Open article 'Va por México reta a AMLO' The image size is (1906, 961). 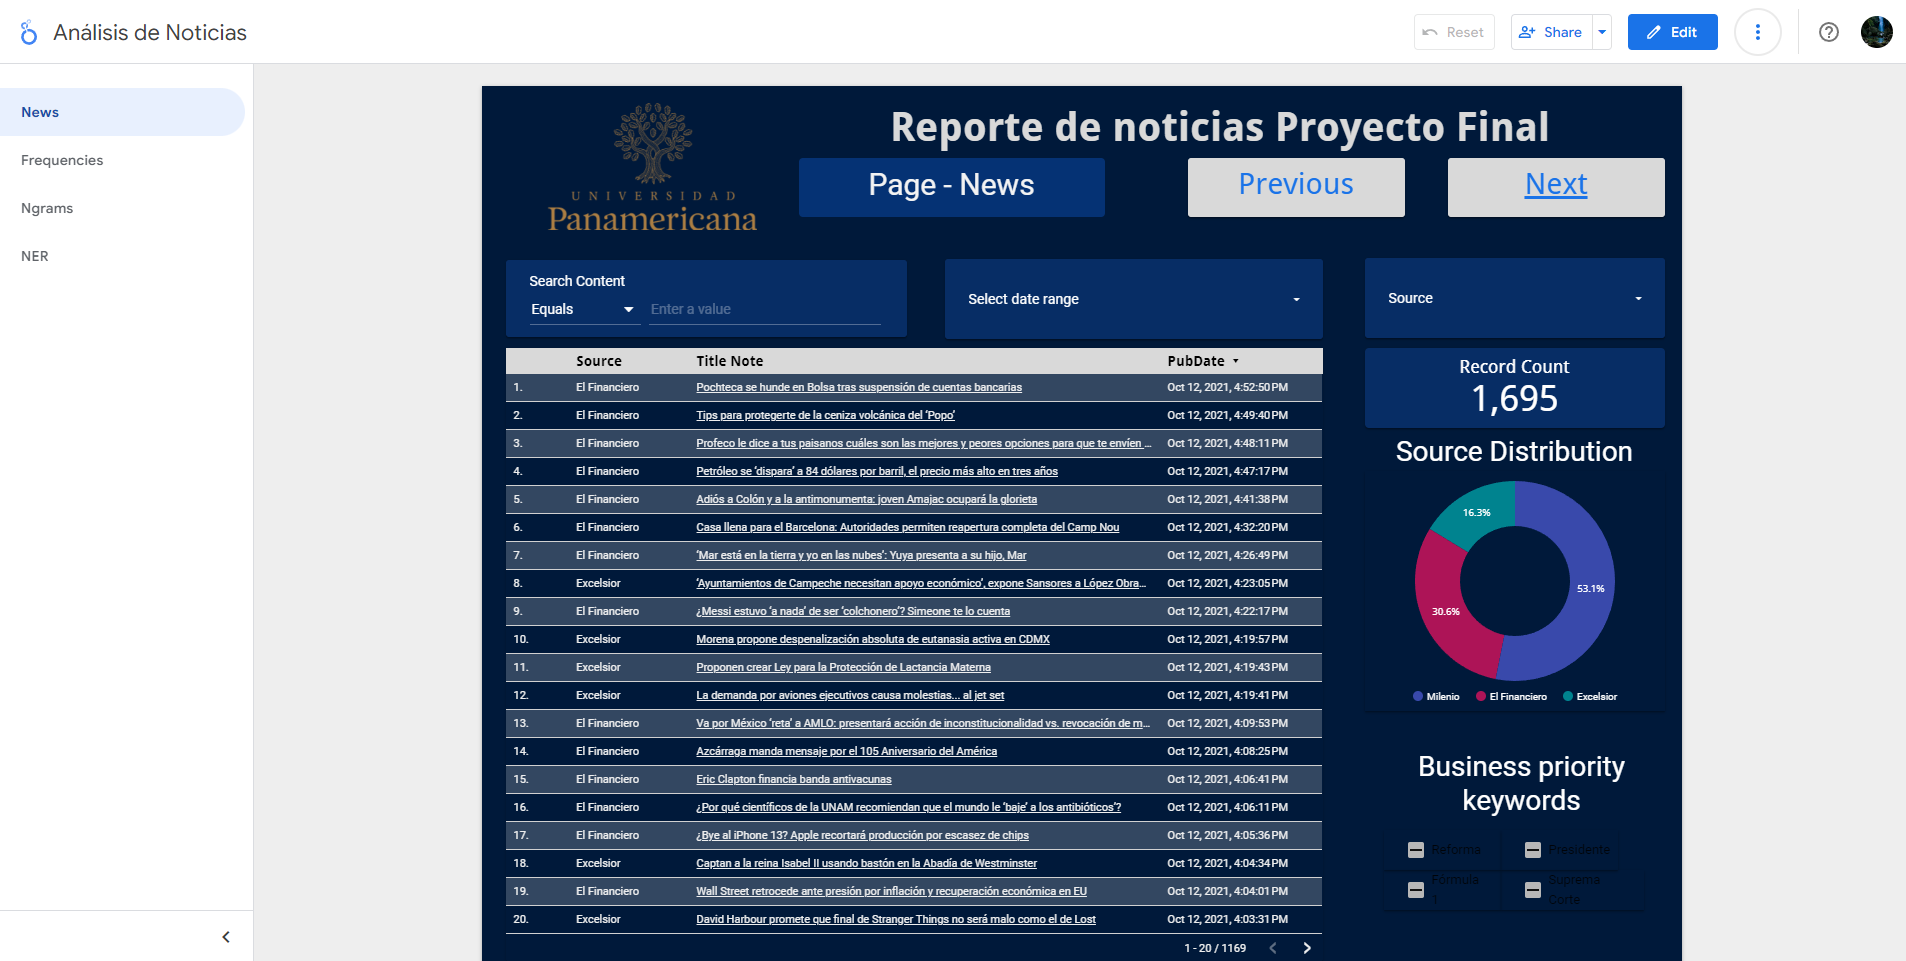[923, 723]
